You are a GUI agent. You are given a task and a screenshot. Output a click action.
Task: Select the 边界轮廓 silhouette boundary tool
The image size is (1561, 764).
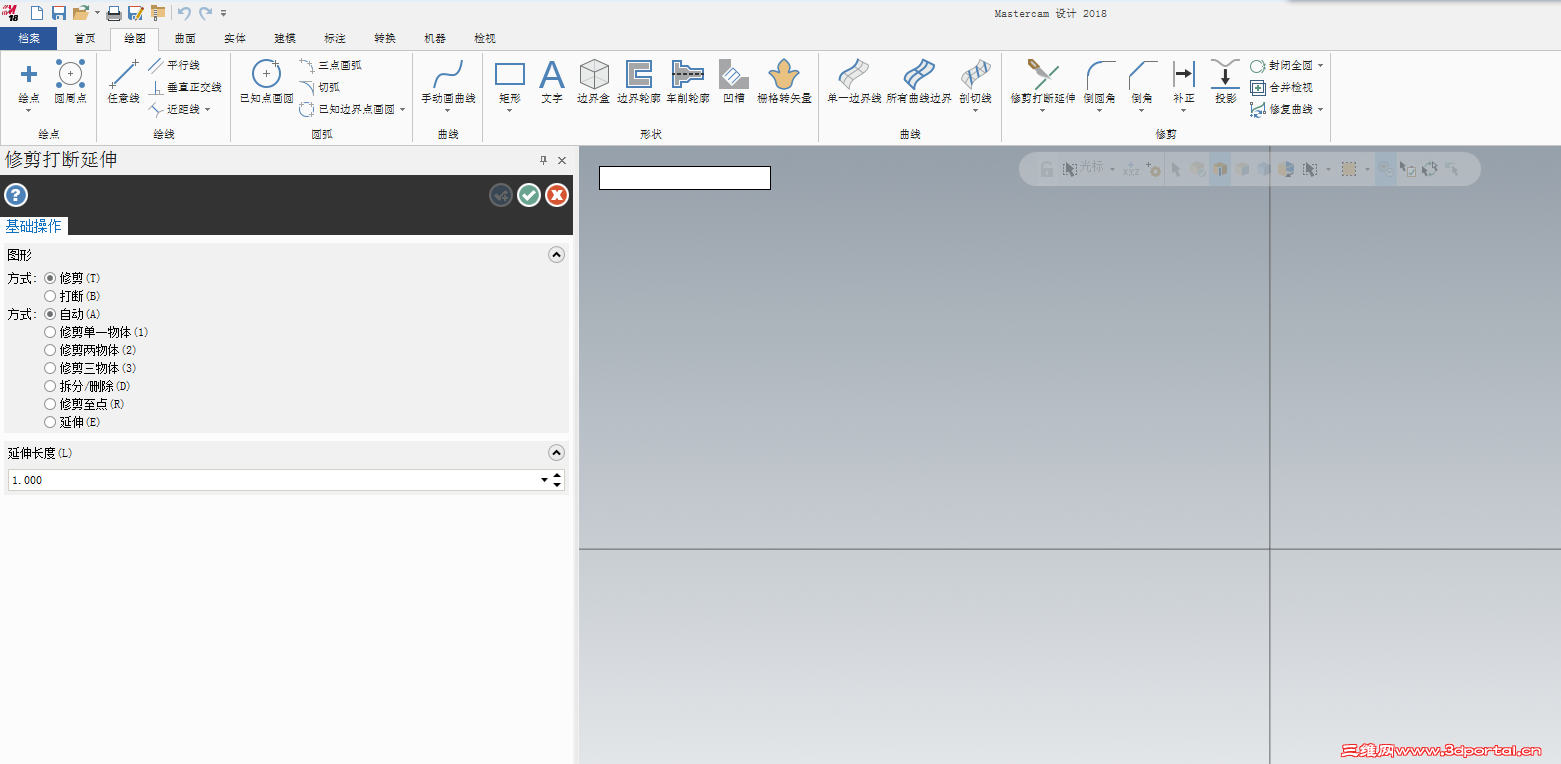click(639, 82)
